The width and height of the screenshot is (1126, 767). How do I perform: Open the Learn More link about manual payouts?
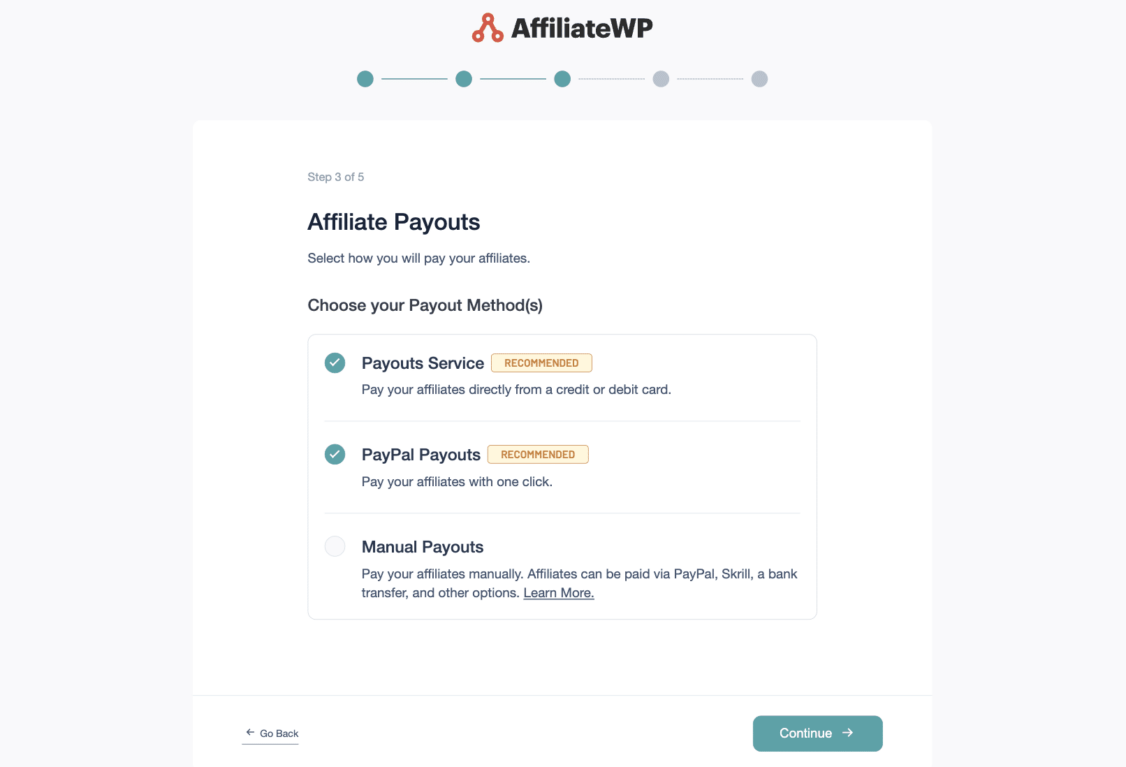558,592
